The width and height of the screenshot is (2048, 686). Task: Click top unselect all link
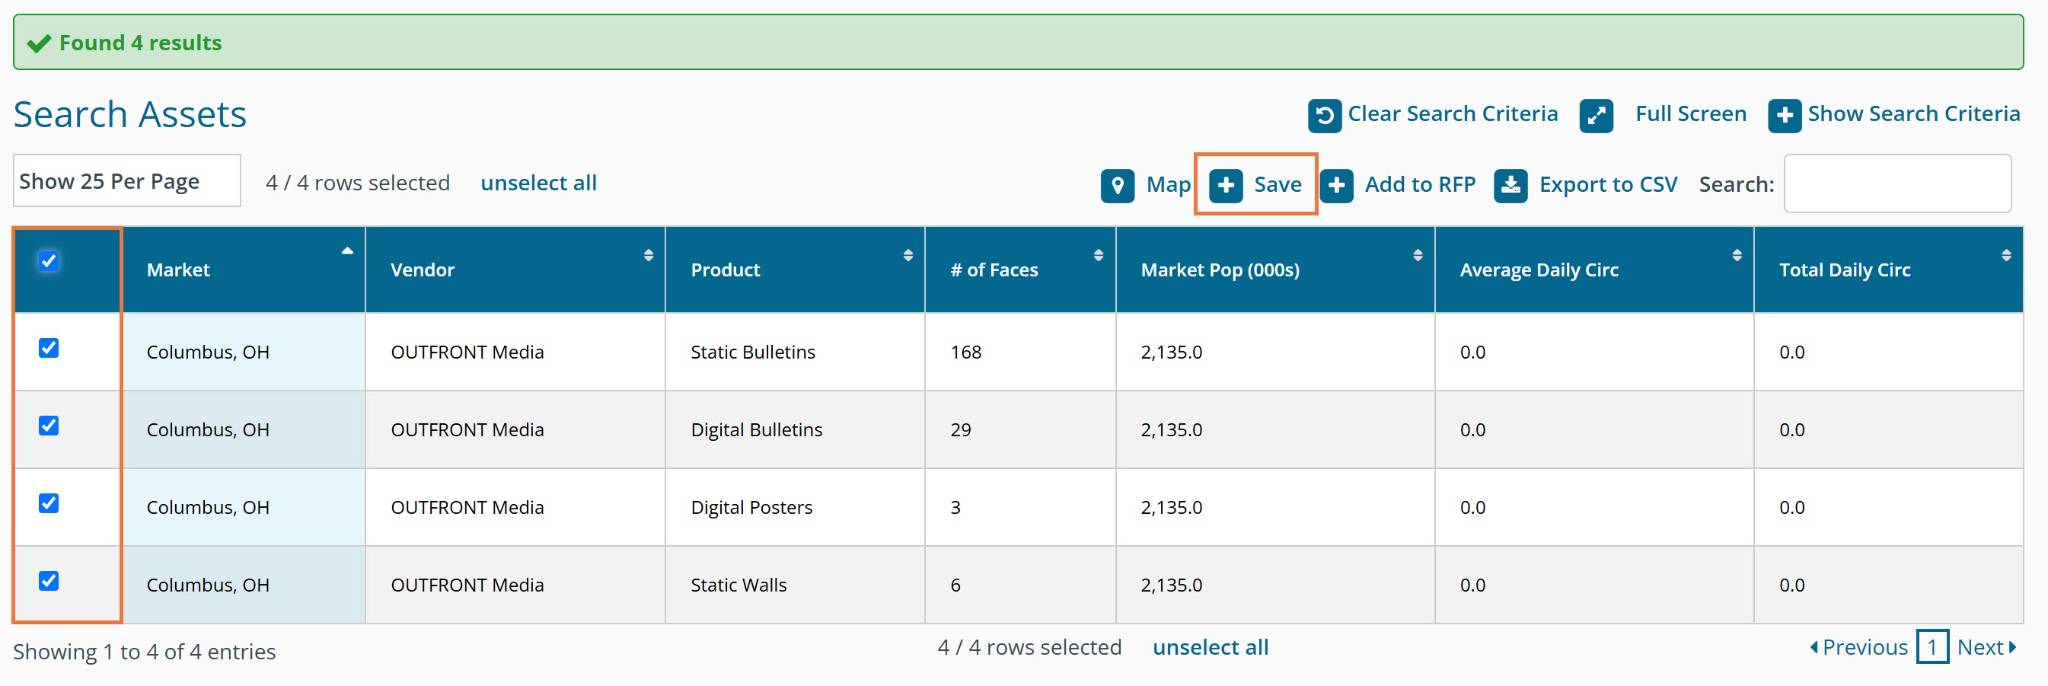click(x=538, y=183)
